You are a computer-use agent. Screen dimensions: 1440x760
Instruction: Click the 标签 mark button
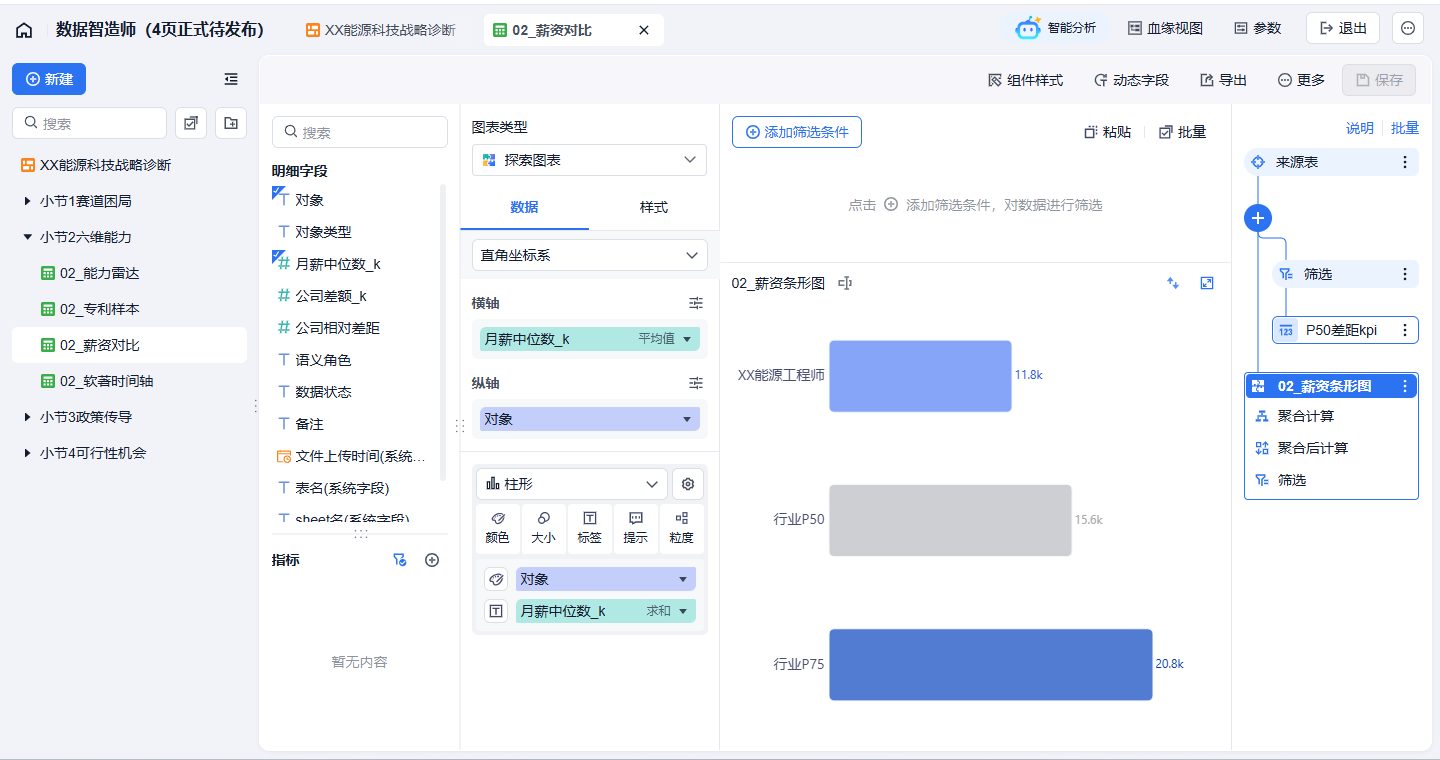coord(589,528)
